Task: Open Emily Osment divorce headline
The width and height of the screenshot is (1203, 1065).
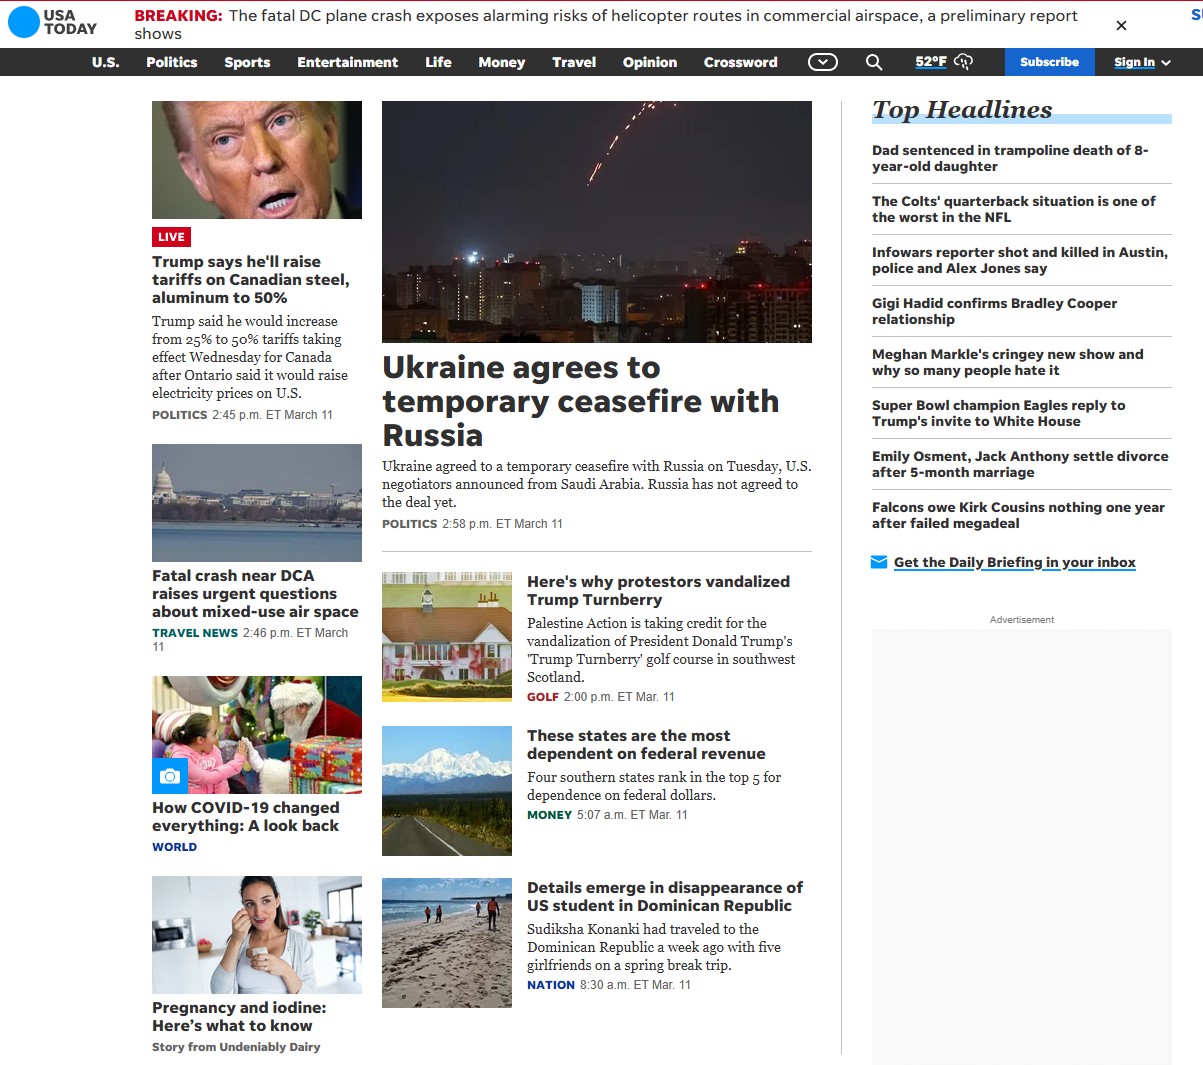Action: click(x=1020, y=464)
